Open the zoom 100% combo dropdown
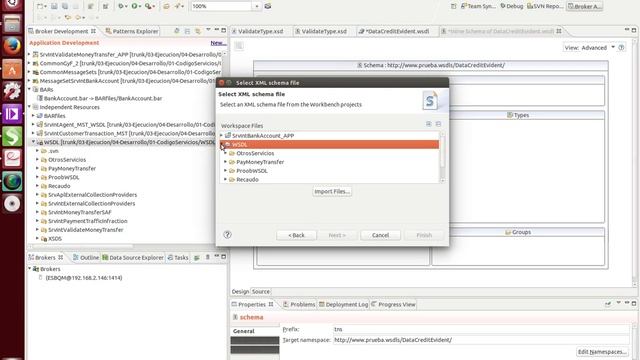The image size is (640, 360). [x=256, y=6]
